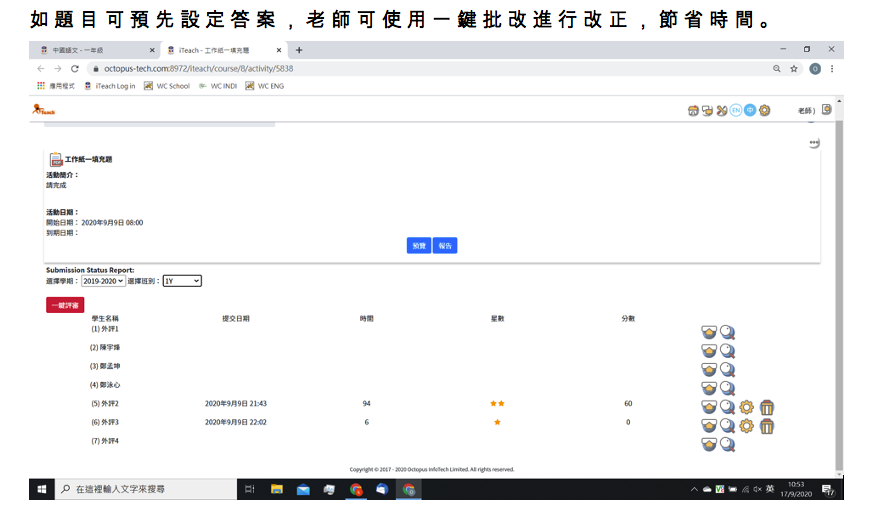
Task: Open Task View on the taskbar
Action: pos(250,489)
